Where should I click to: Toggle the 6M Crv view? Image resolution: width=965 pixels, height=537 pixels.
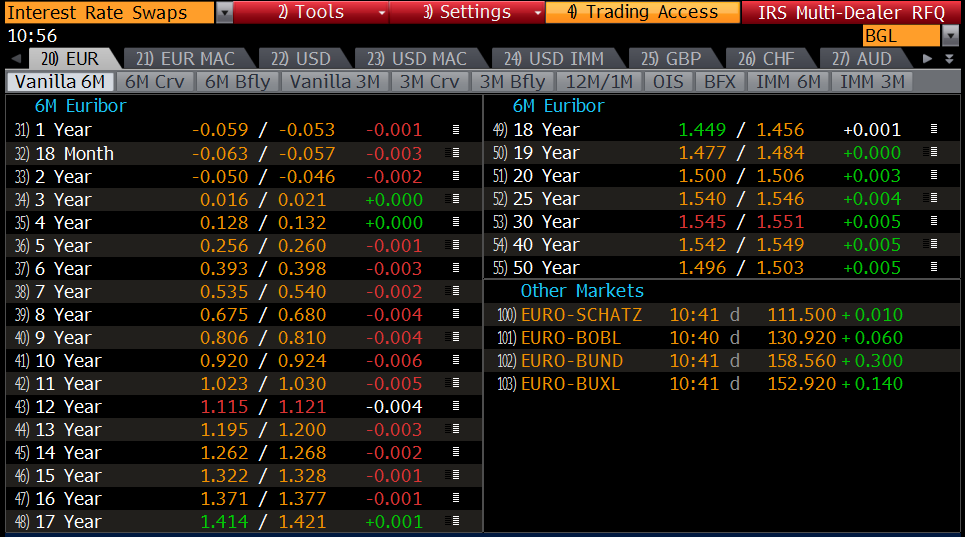click(x=155, y=82)
